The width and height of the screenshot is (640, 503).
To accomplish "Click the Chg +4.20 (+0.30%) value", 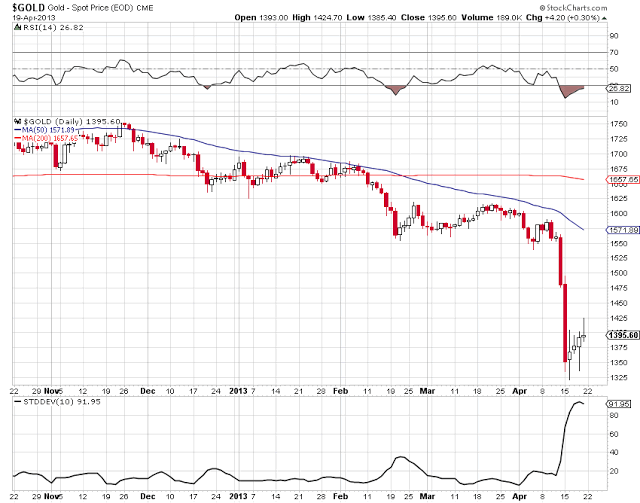I will 563,18.
